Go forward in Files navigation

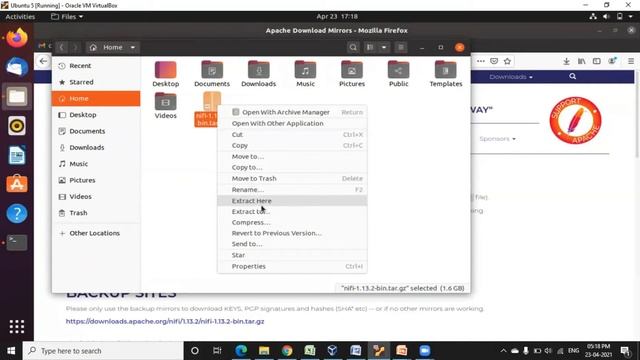click(x=75, y=47)
